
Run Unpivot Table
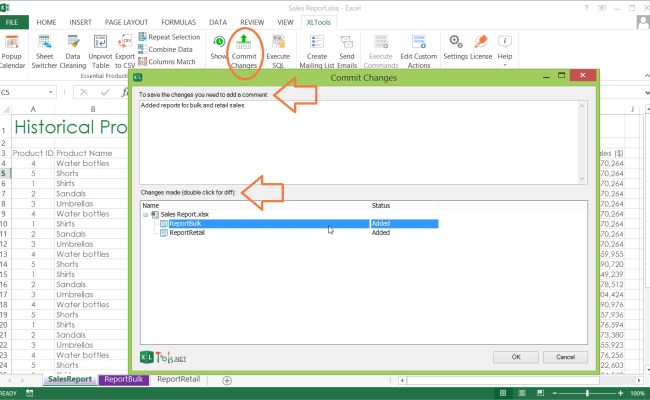point(100,52)
